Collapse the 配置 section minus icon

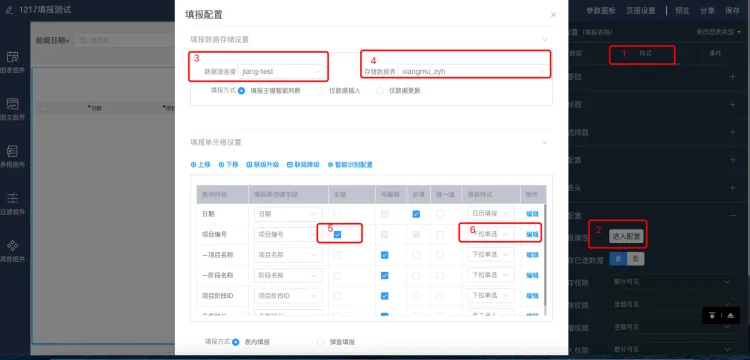[732, 216]
